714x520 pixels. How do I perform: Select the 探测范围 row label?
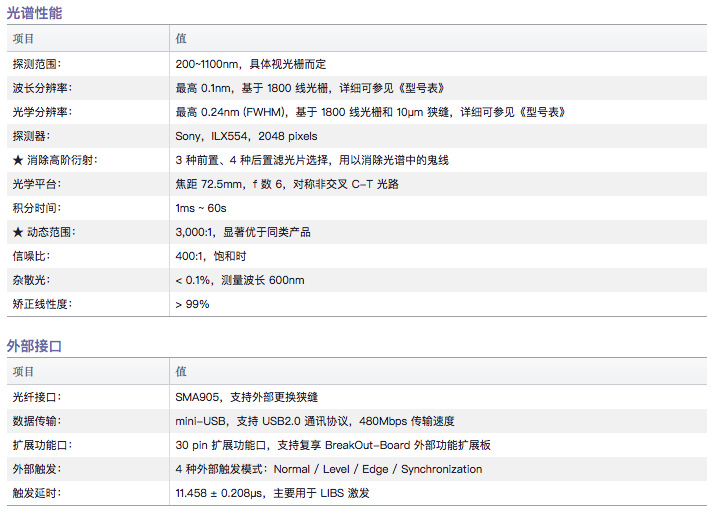pos(35,64)
